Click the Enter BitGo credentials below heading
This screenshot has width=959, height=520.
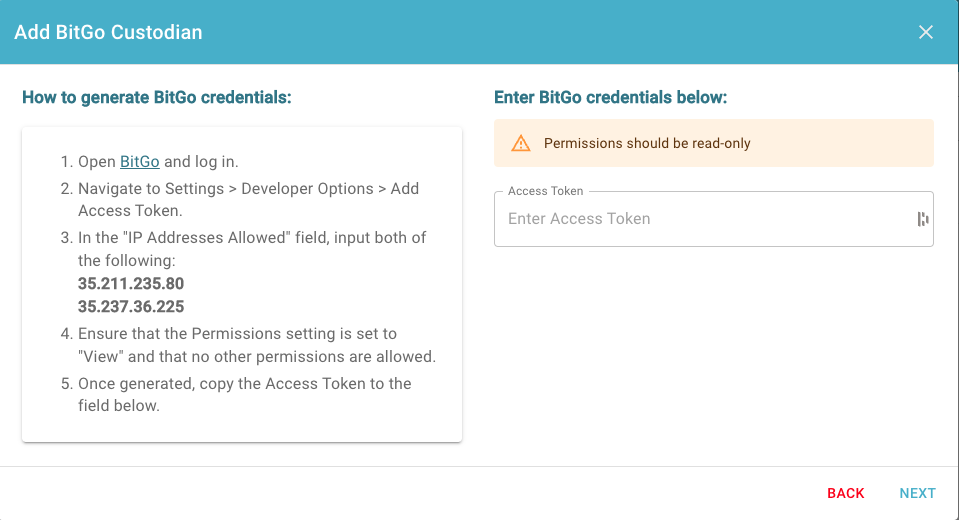tap(610, 97)
